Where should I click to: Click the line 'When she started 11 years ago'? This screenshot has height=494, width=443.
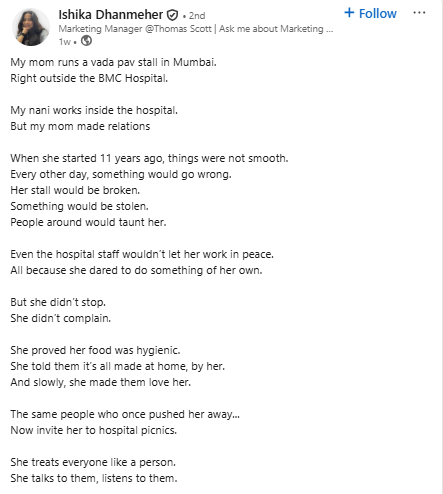coord(149,158)
